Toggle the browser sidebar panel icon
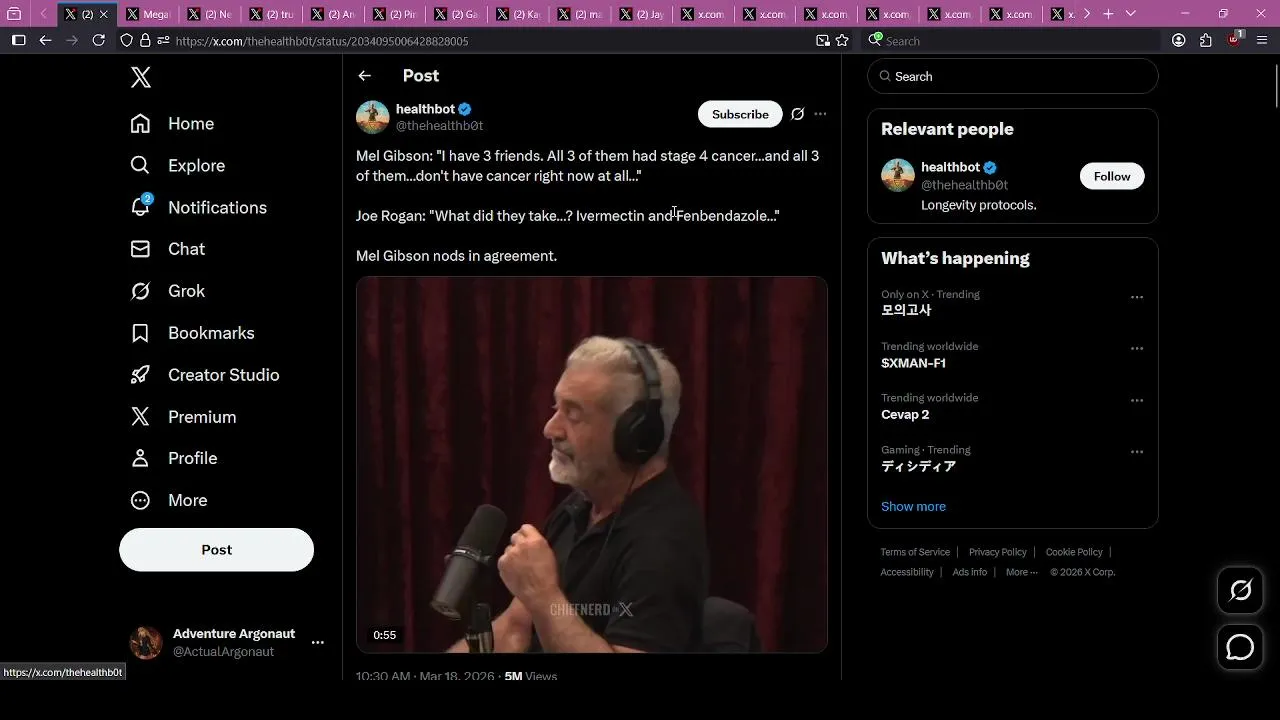The image size is (1280, 720). click(18, 40)
